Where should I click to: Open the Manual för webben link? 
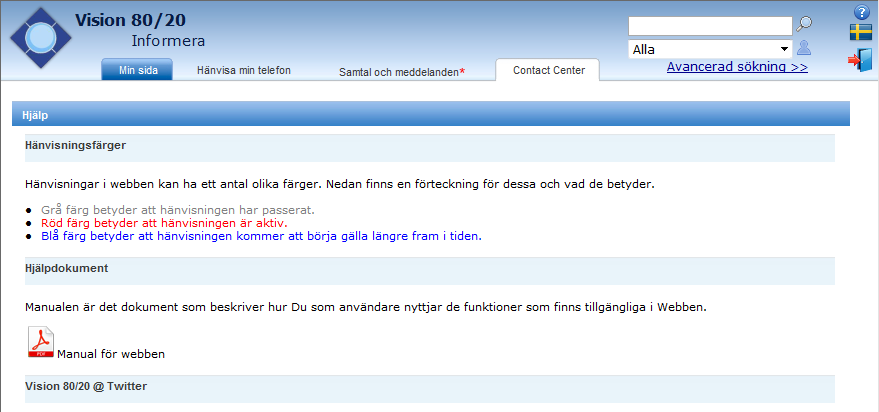click(111, 354)
